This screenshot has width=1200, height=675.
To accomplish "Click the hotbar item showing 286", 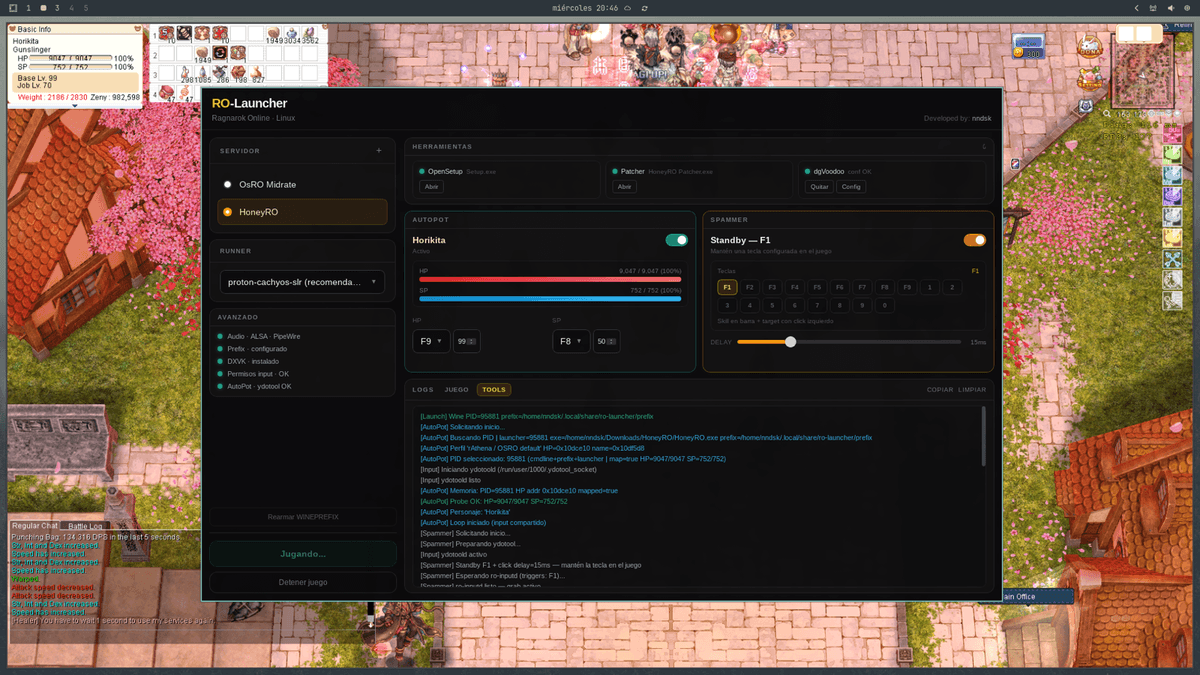I will tap(219, 72).
